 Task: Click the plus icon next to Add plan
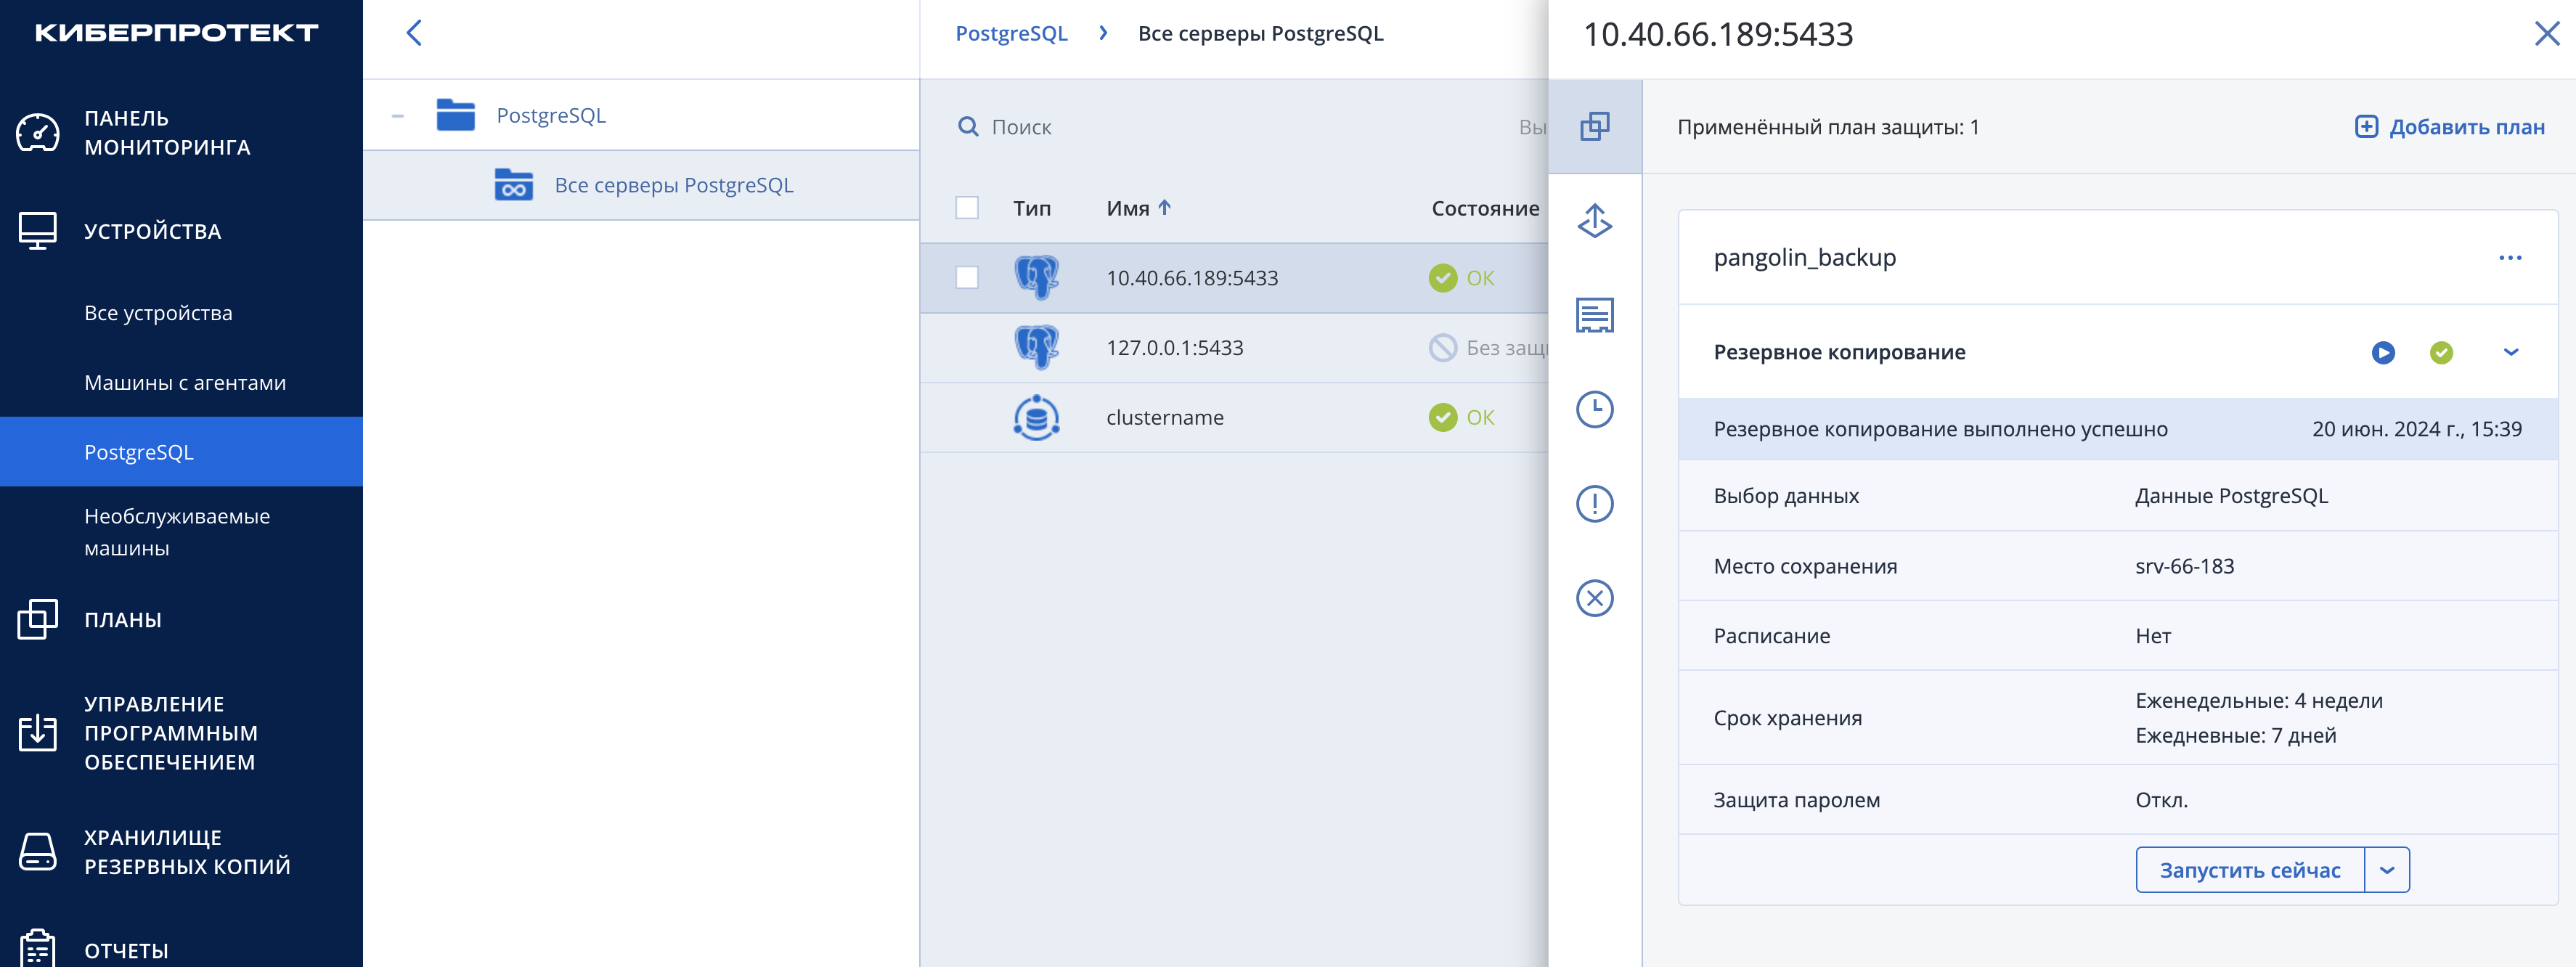[2366, 127]
